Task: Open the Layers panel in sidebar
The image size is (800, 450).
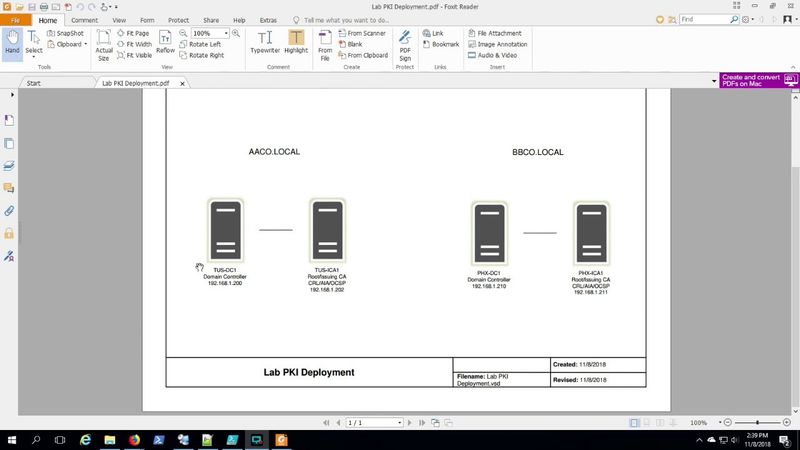Action: pyautogui.click(x=9, y=166)
